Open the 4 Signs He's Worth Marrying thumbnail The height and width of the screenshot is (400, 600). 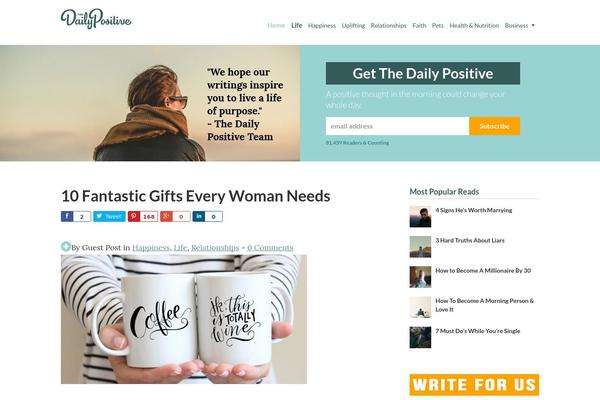click(x=420, y=217)
